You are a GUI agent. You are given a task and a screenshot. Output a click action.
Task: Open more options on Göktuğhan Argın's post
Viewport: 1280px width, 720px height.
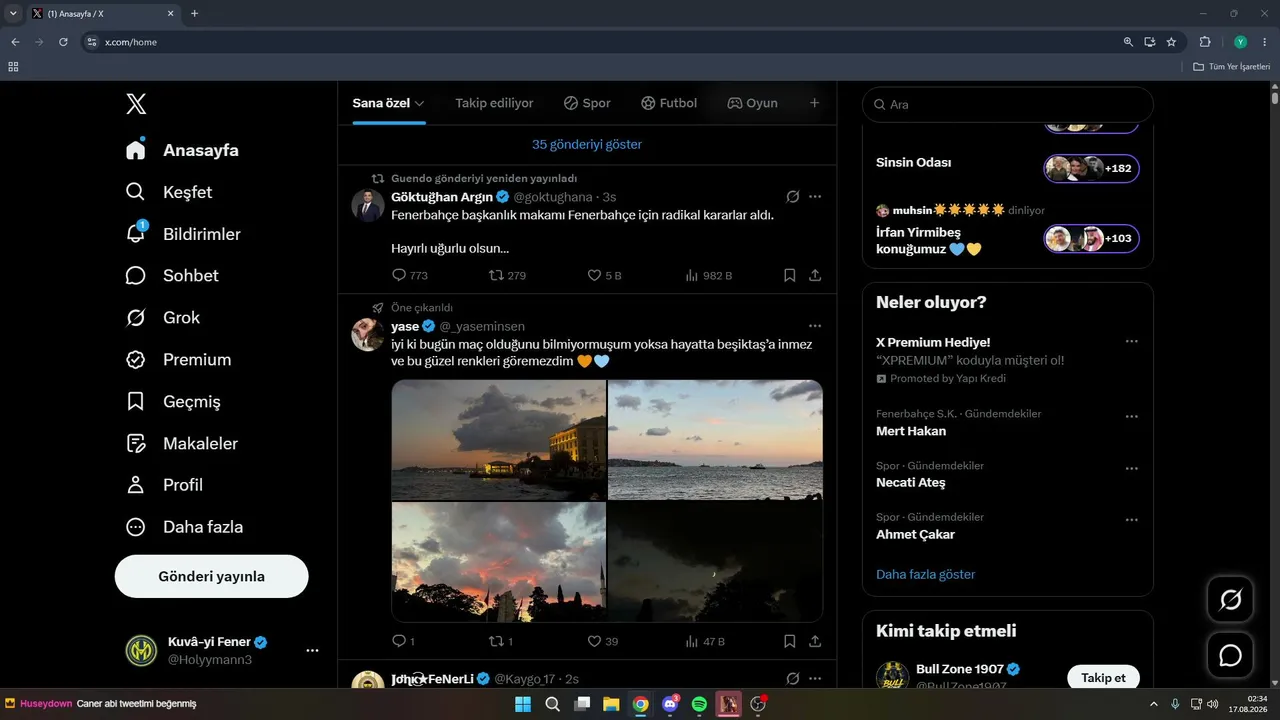click(x=815, y=197)
